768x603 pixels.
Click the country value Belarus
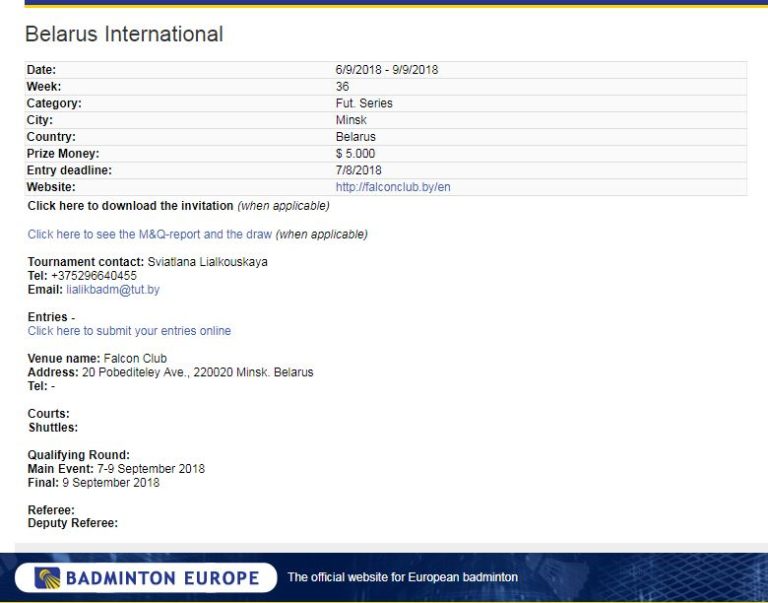356,137
